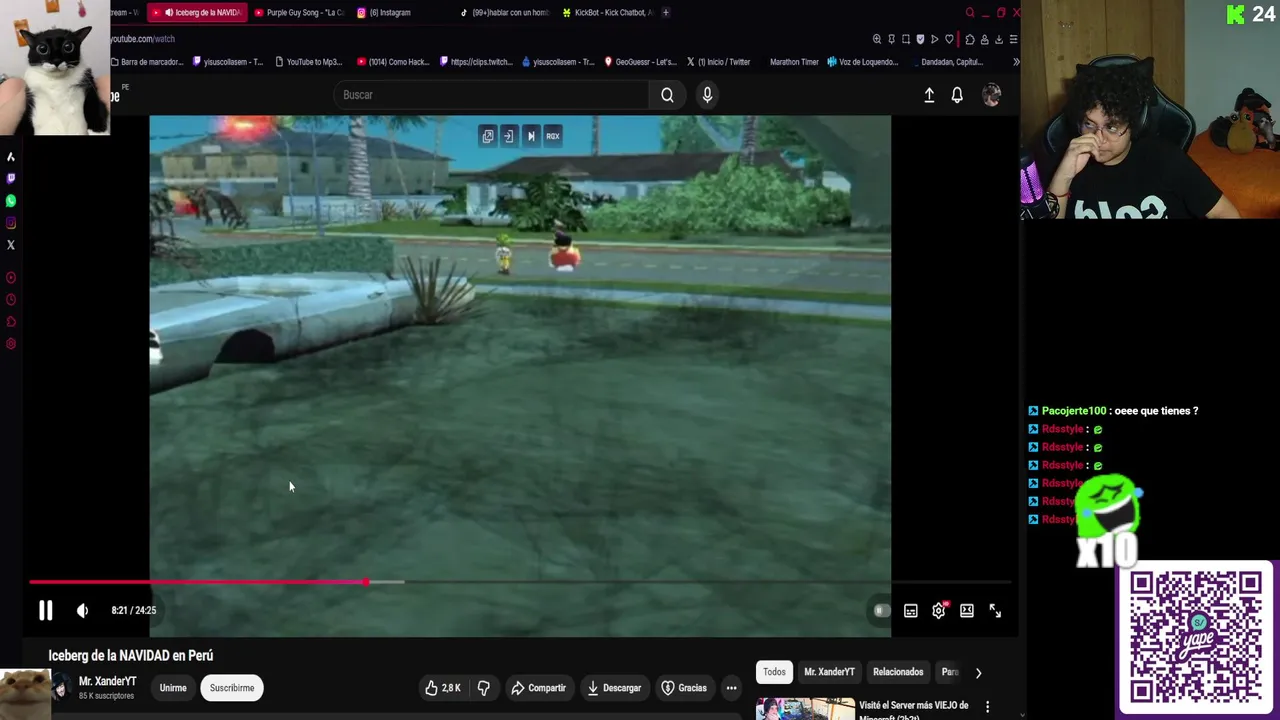Open Twitch icon in browser sidebar

[x=11, y=178]
